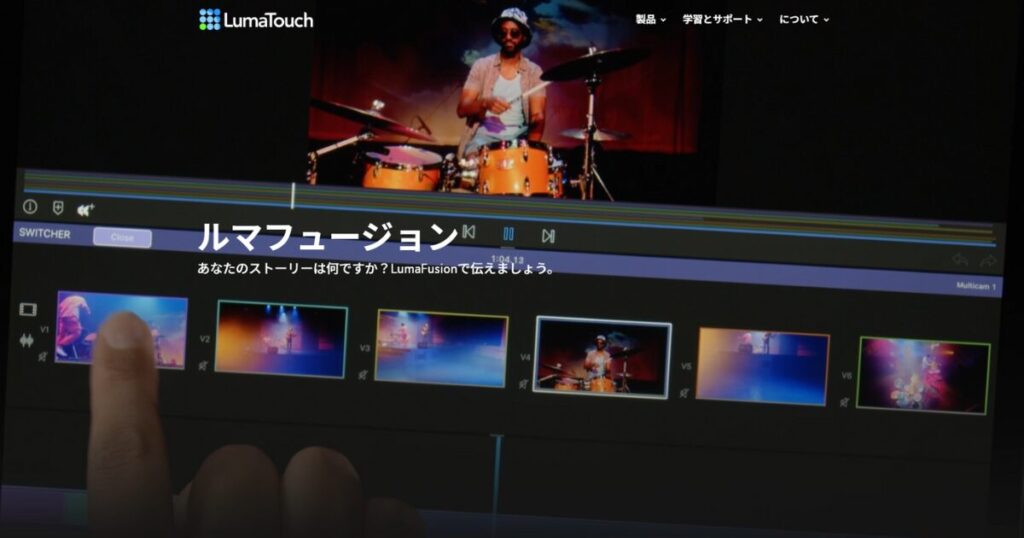The image size is (1024, 538).
Task: Pause playback with the pause button
Action: [x=508, y=234]
